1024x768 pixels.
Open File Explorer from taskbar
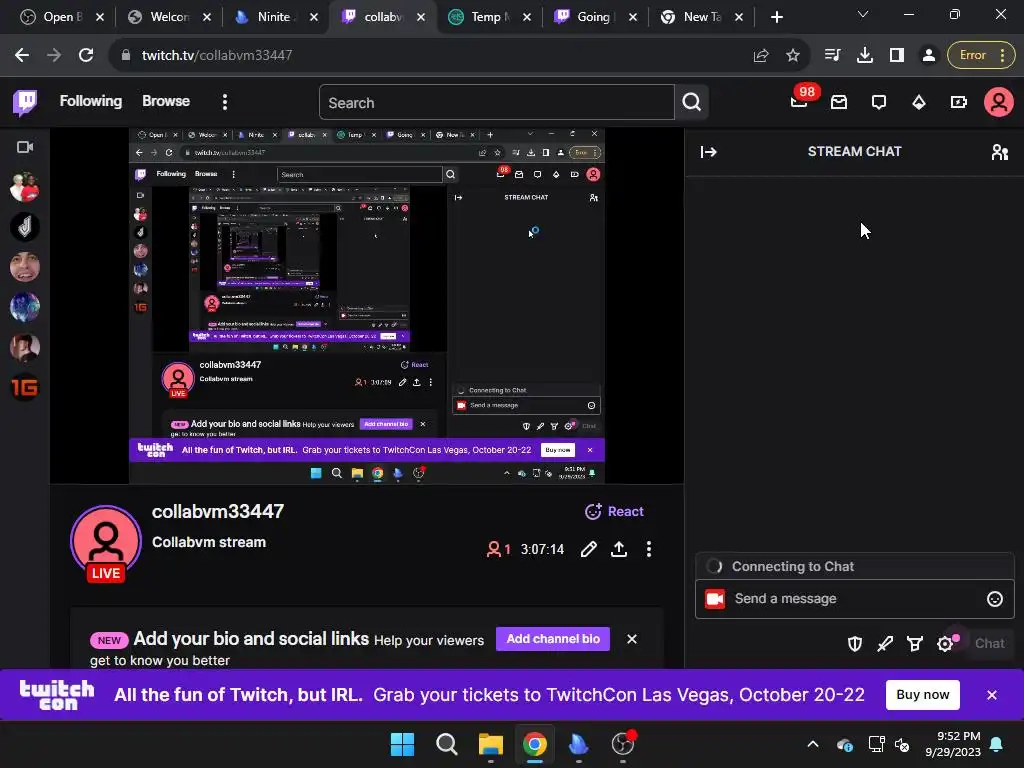tap(490, 744)
